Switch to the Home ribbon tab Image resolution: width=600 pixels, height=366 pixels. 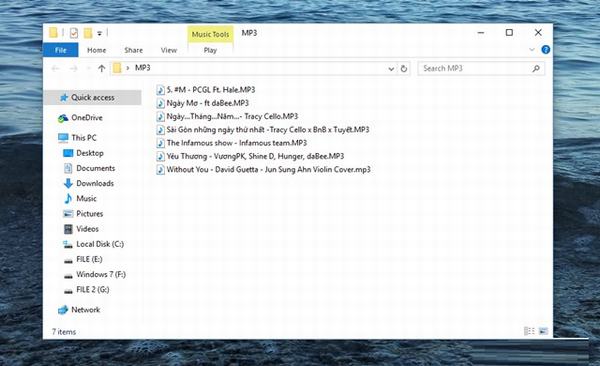pos(96,50)
